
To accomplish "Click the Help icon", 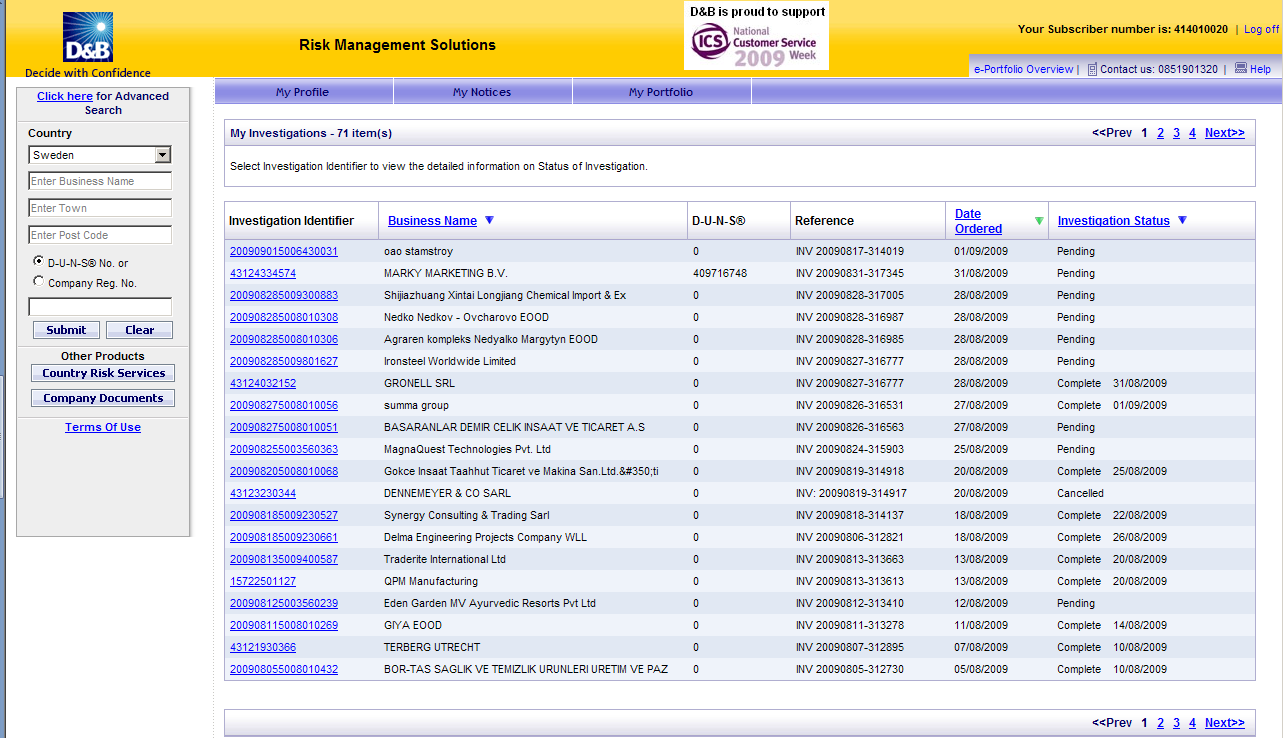I will click(x=1240, y=68).
